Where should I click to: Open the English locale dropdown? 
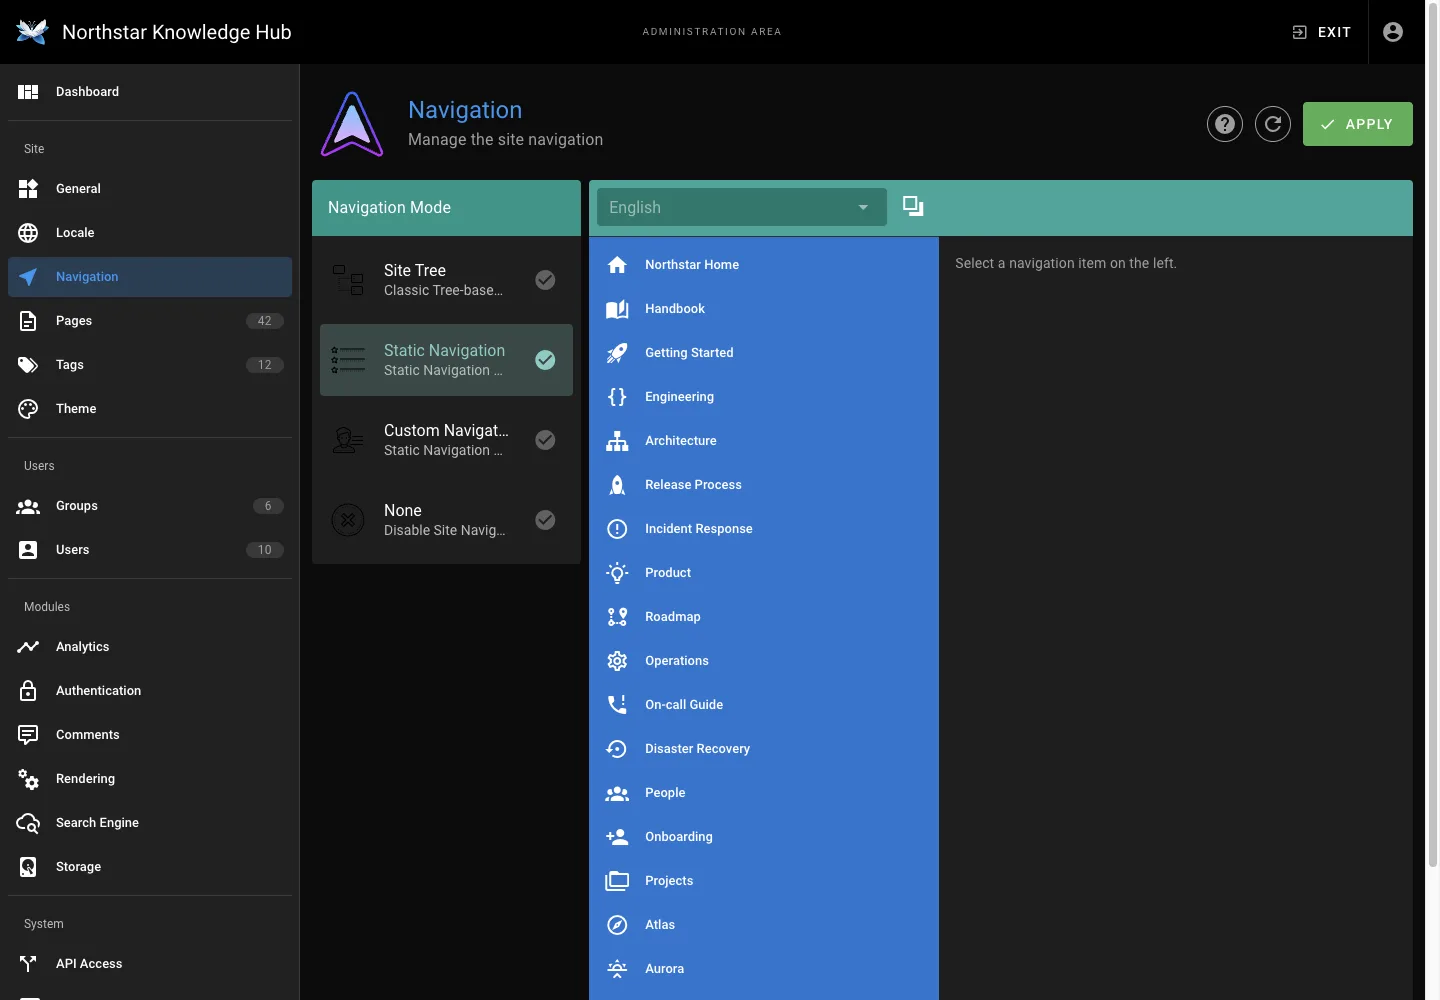coord(742,207)
